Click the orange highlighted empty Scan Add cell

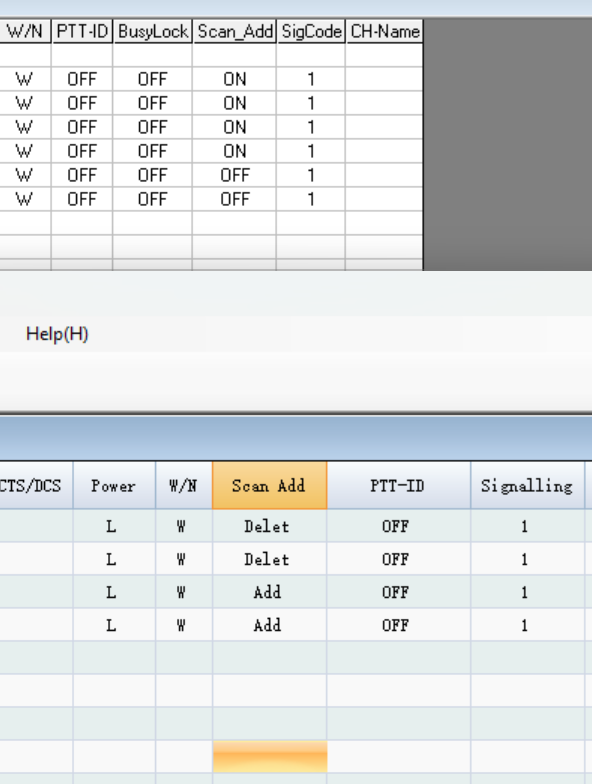coord(270,757)
